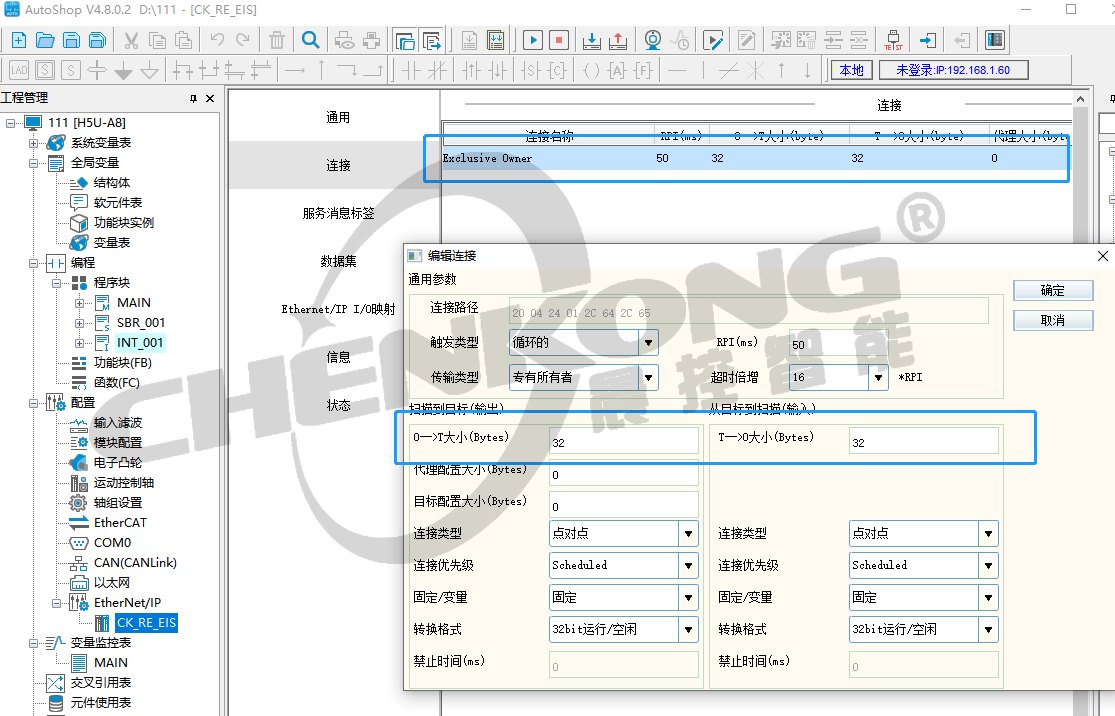Select INT_001 program in tree

pos(140,343)
